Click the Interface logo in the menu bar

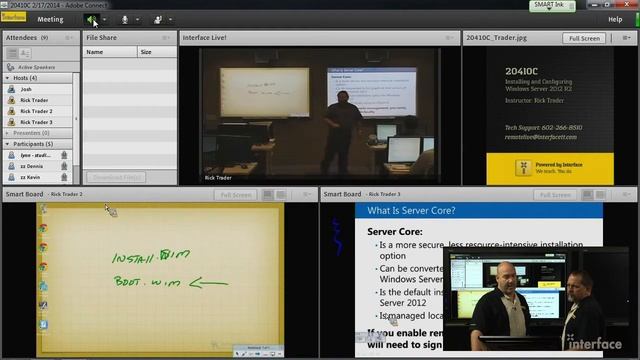click(x=13, y=17)
